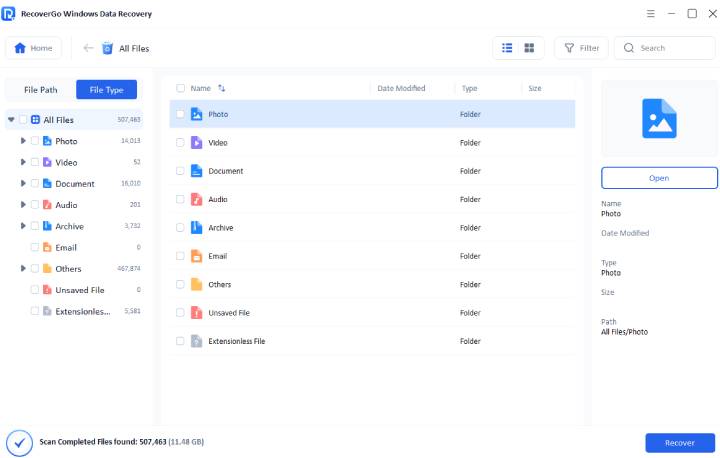The height and width of the screenshot is (458, 720).
Task: Click the Home house icon
Action: point(20,48)
